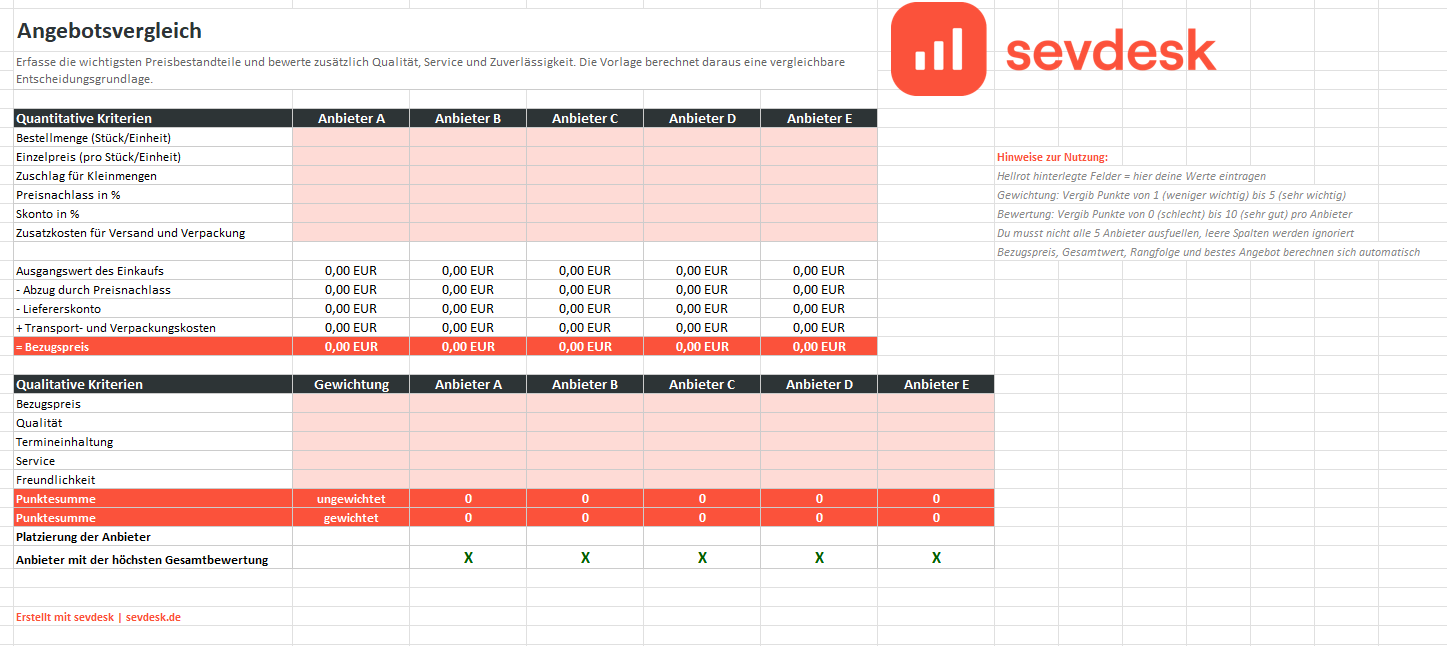The image size is (1447, 646).
Task: Click Service rating cell for Anbieter C
Action: tap(702, 460)
